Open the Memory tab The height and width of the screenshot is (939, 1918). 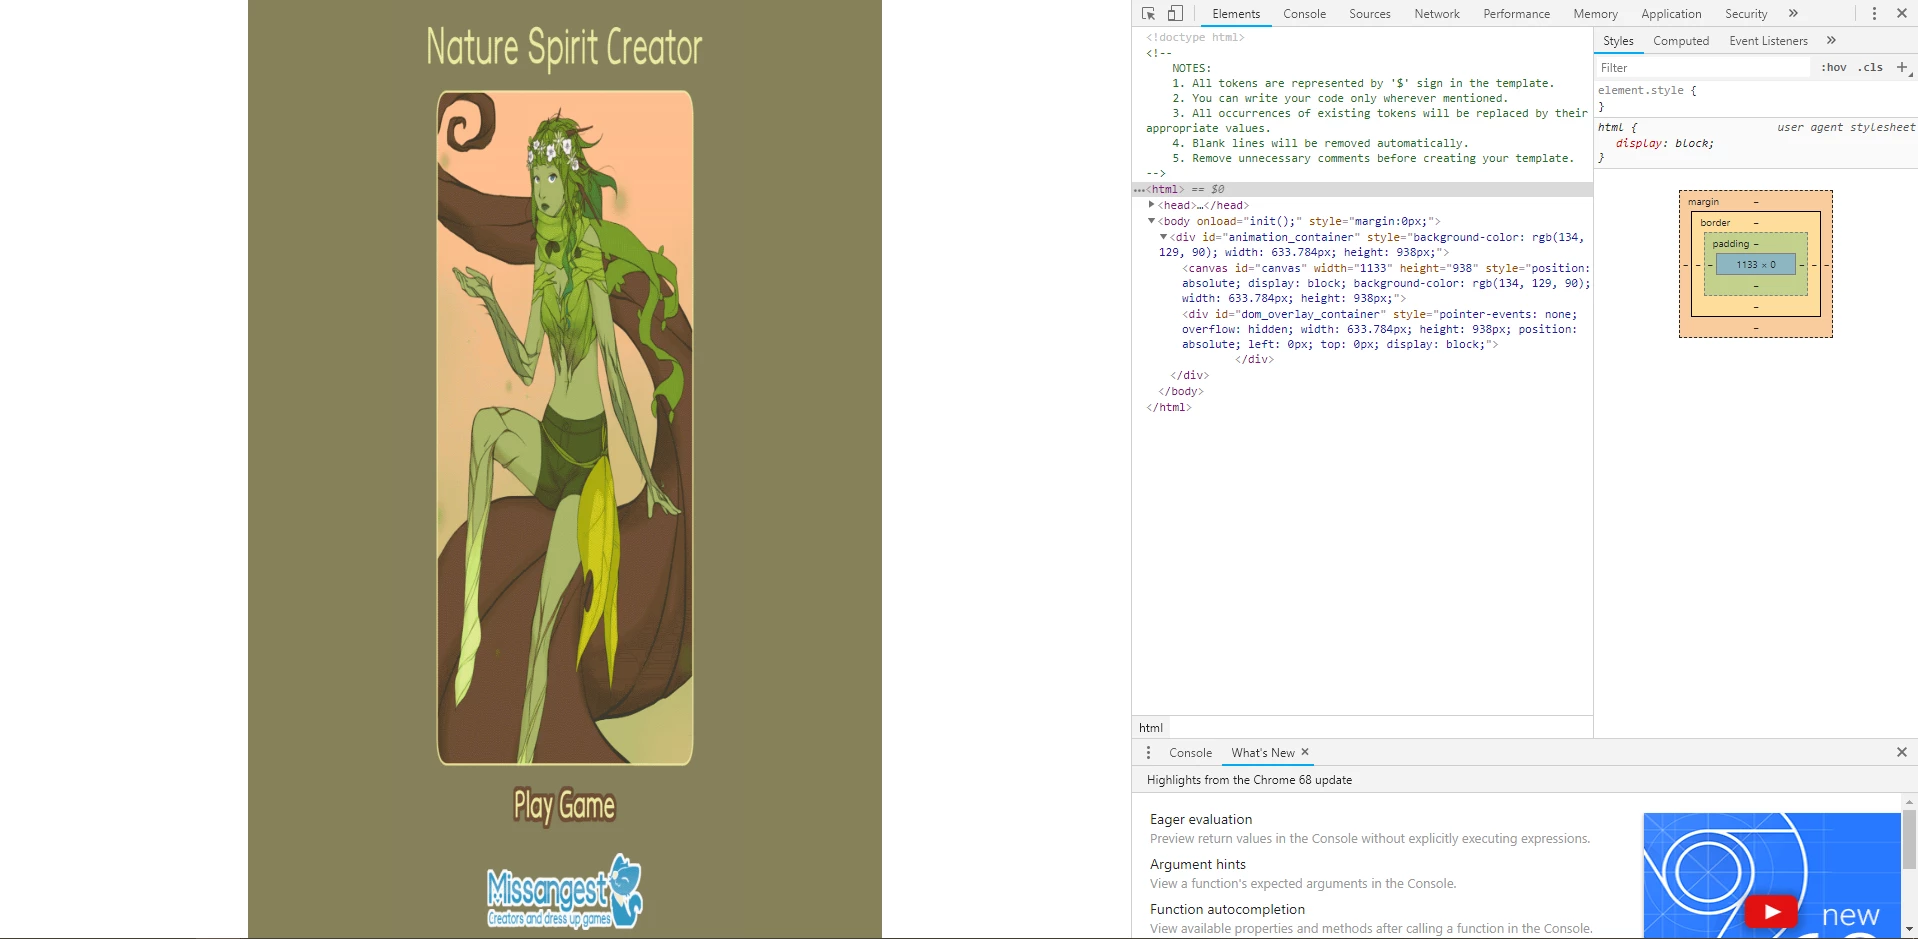tap(1595, 14)
